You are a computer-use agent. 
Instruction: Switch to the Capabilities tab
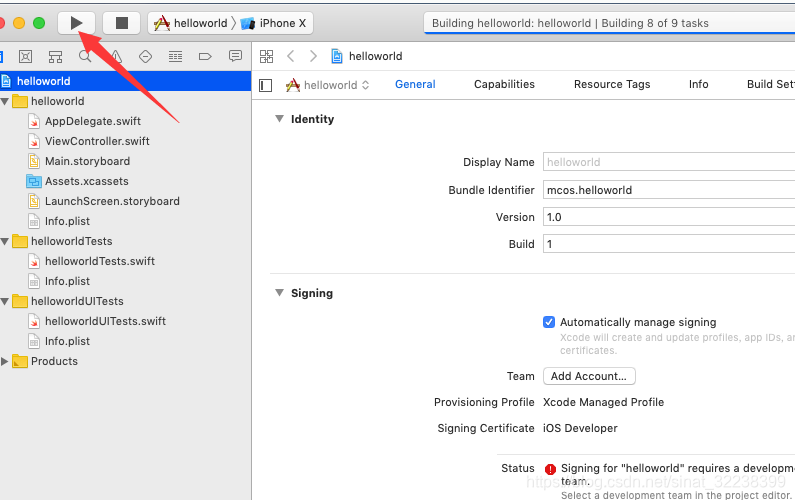(x=504, y=84)
